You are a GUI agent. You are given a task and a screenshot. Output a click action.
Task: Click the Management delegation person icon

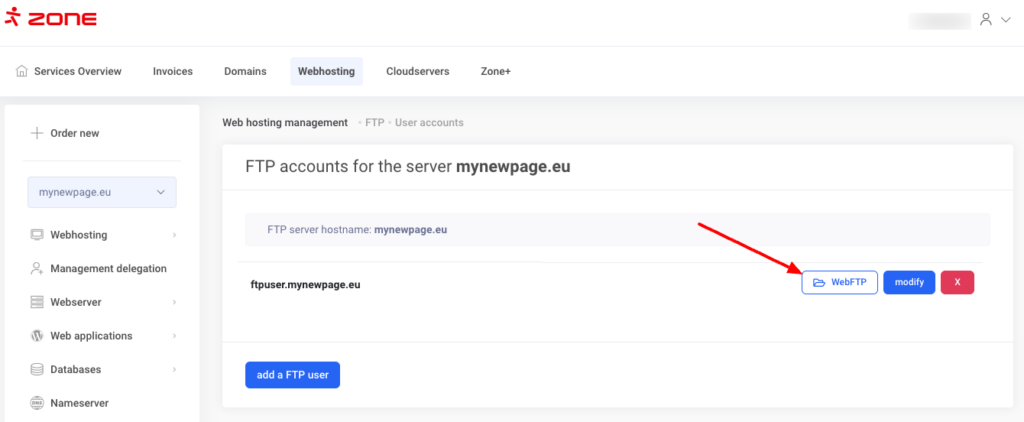point(37,268)
